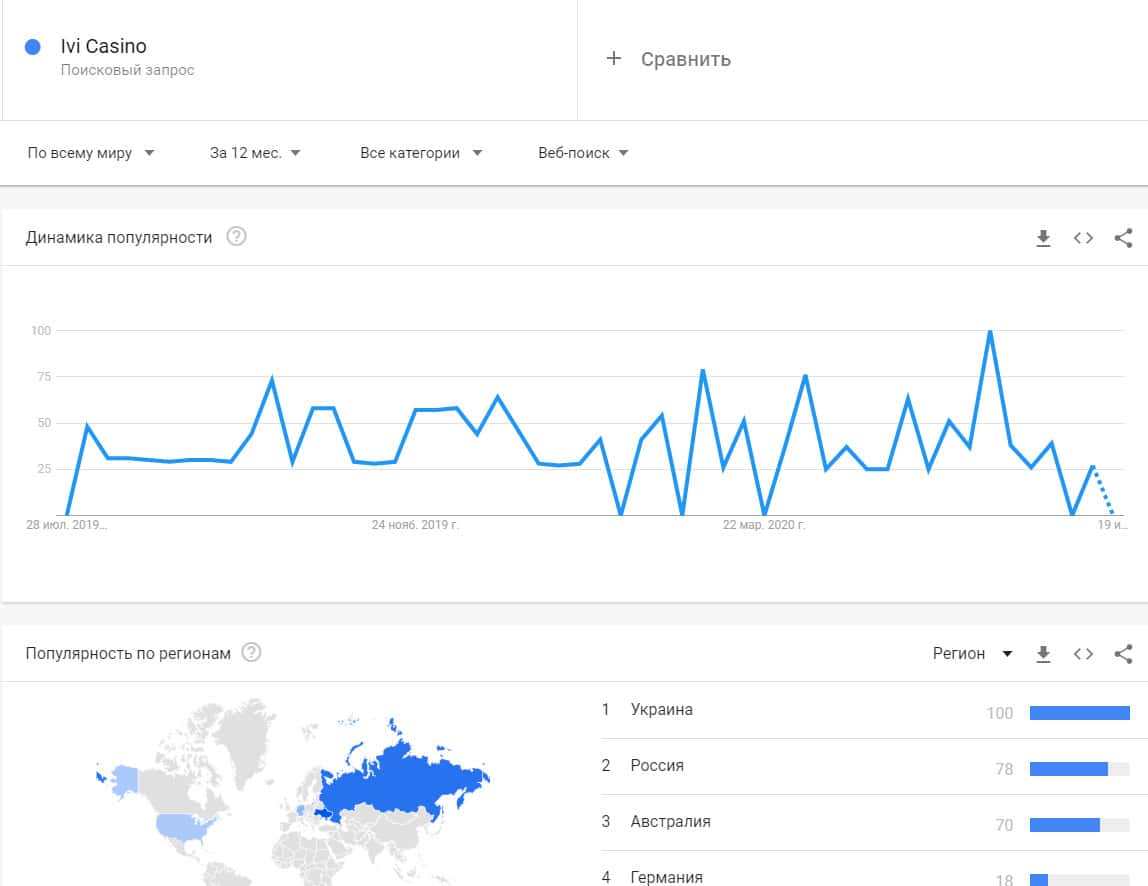Screen dimensions: 1148x886
Task: Share the regional popularity section
Action: point(1123,654)
